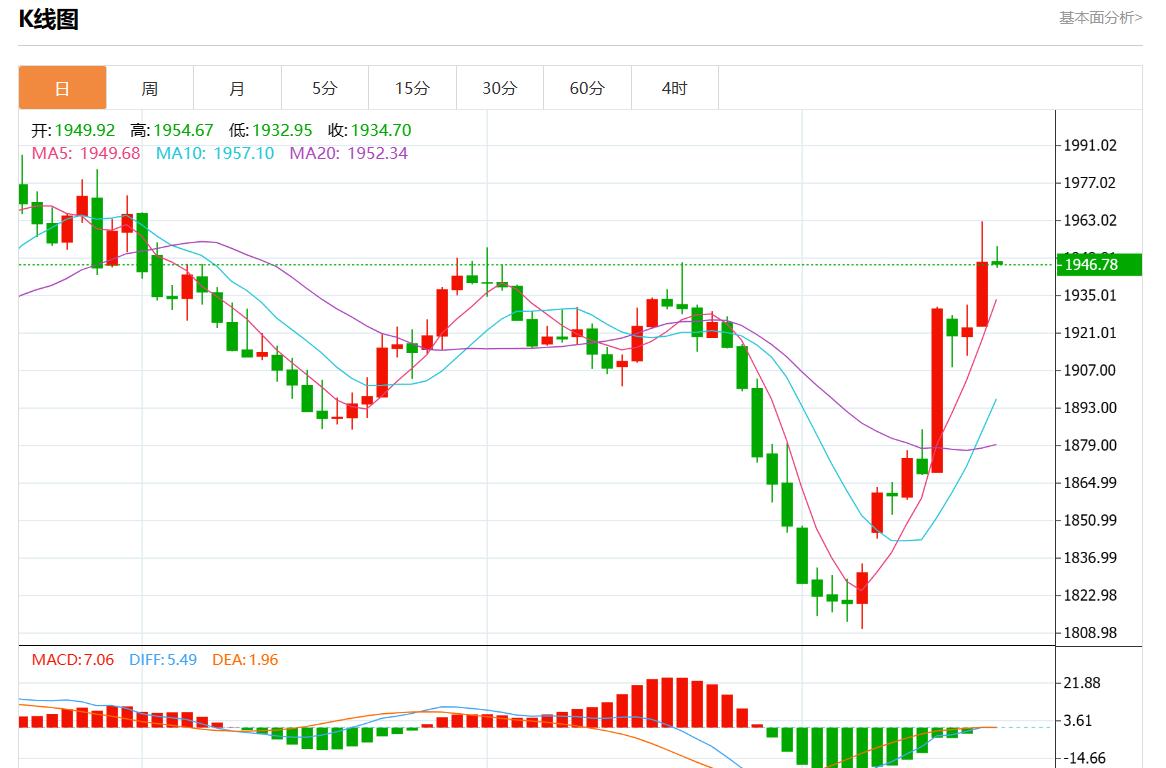The width and height of the screenshot is (1166, 768).
Task: Click the 1921.01 price axis label
Action: [1090, 332]
